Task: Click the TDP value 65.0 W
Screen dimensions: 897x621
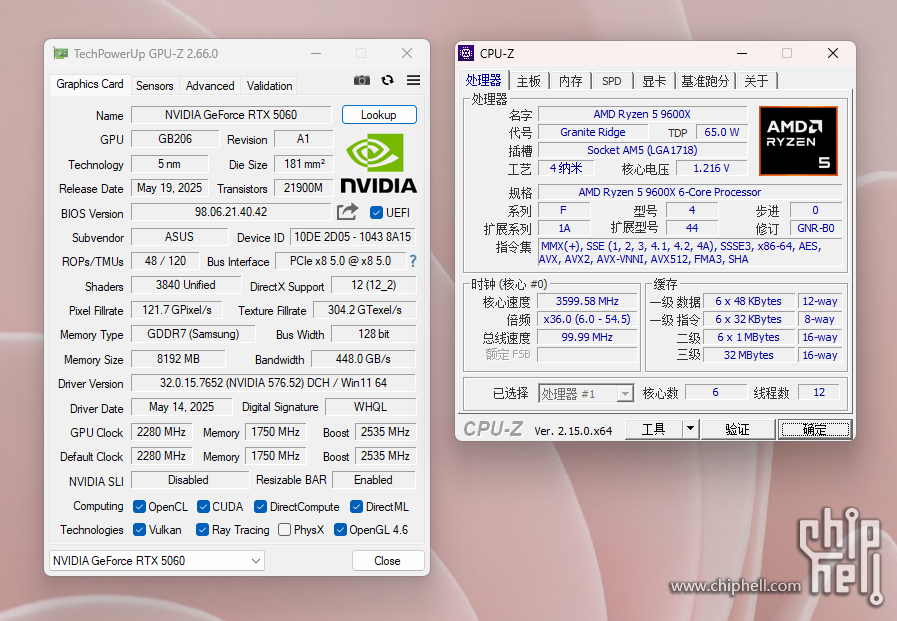Action: [722, 132]
